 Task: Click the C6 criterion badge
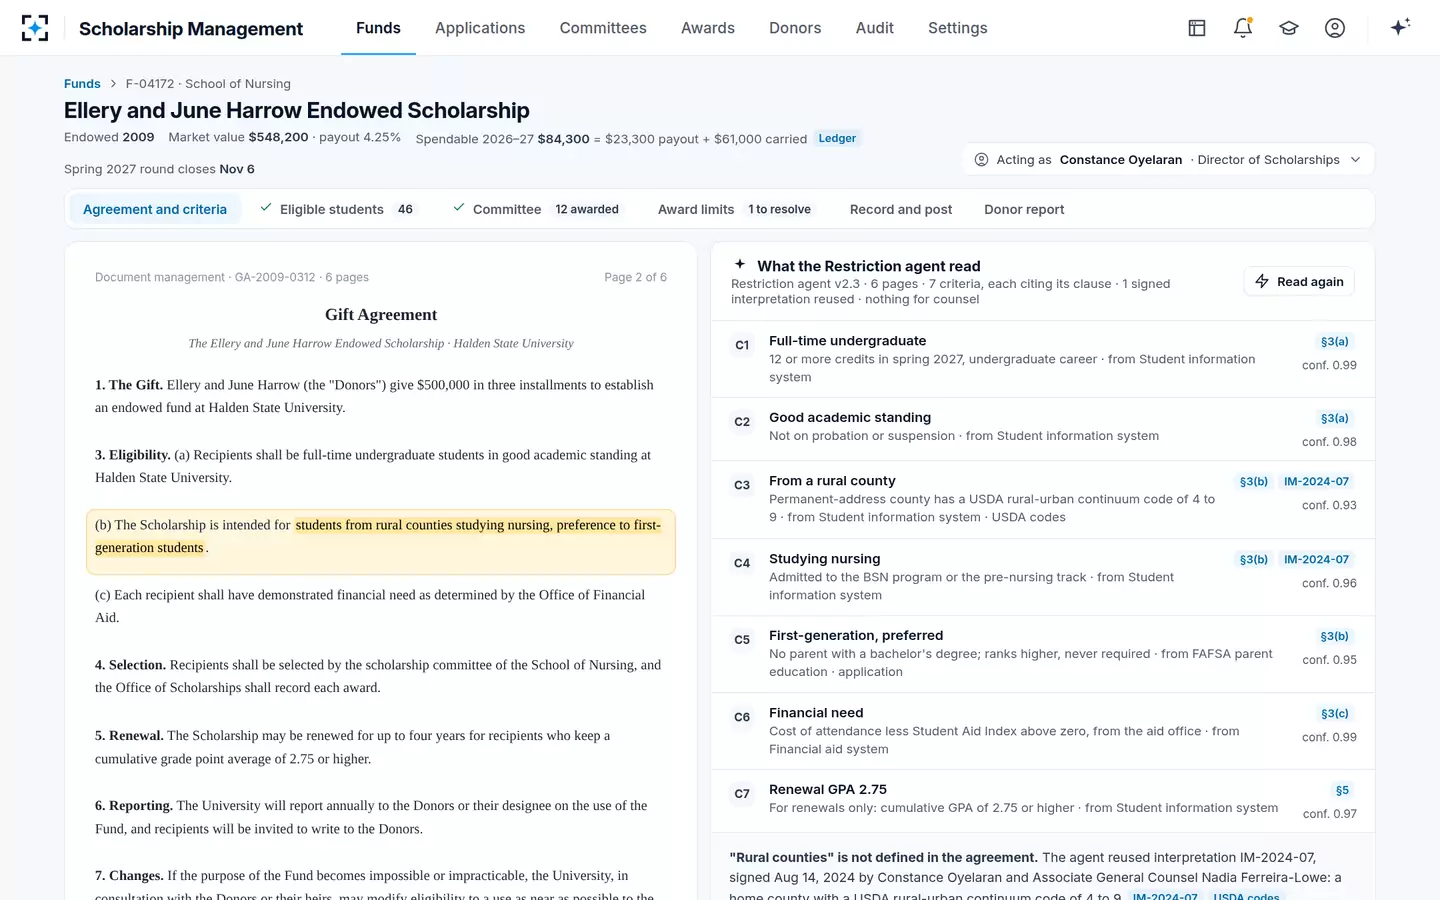(742, 717)
